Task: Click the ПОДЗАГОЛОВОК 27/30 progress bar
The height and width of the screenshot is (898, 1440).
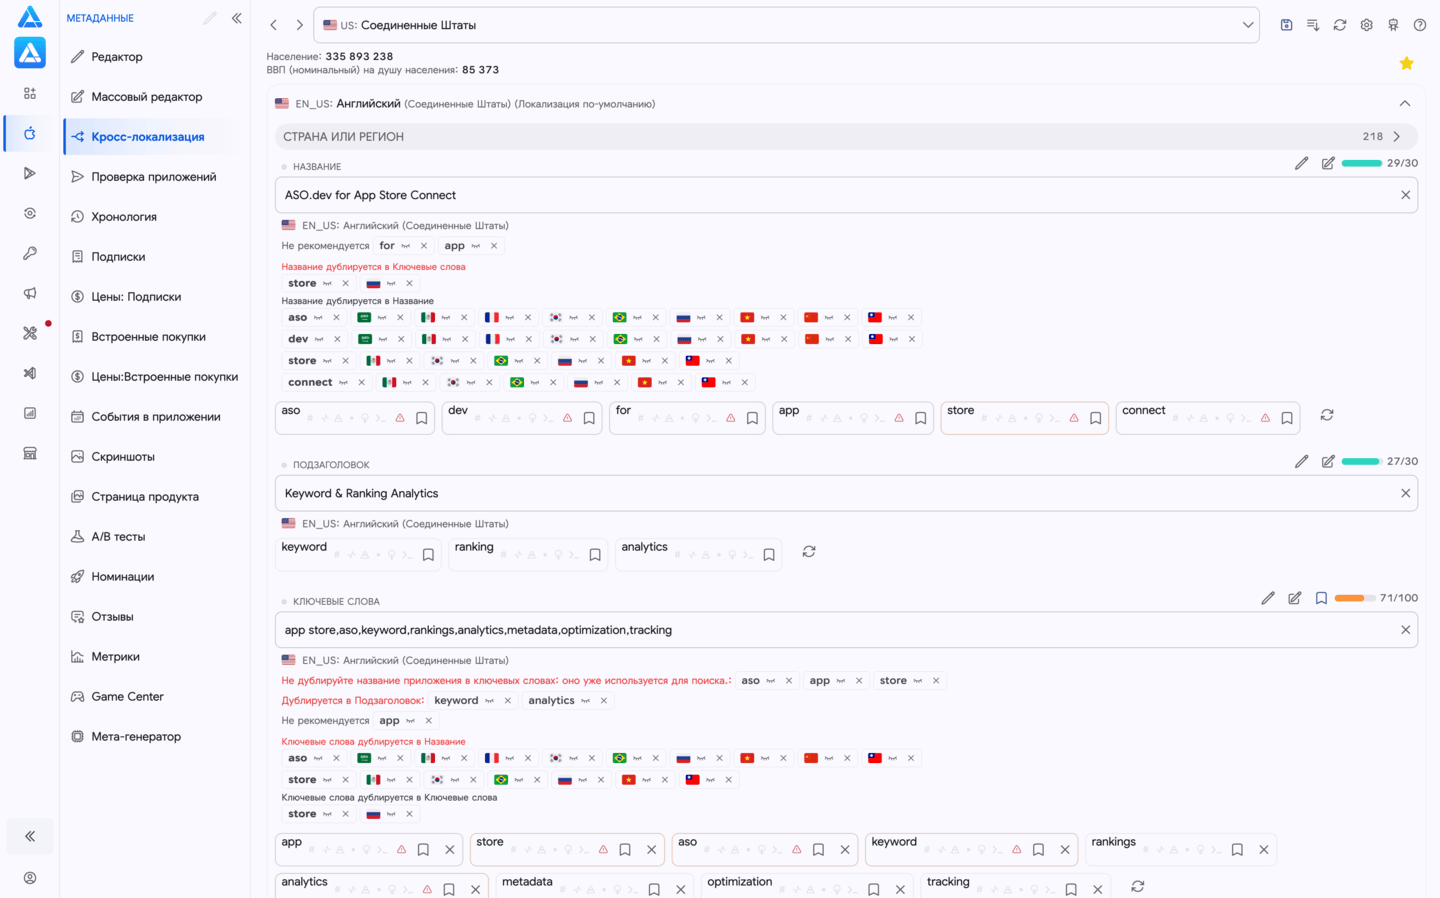Action: pyautogui.click(x=1361, y=462)
